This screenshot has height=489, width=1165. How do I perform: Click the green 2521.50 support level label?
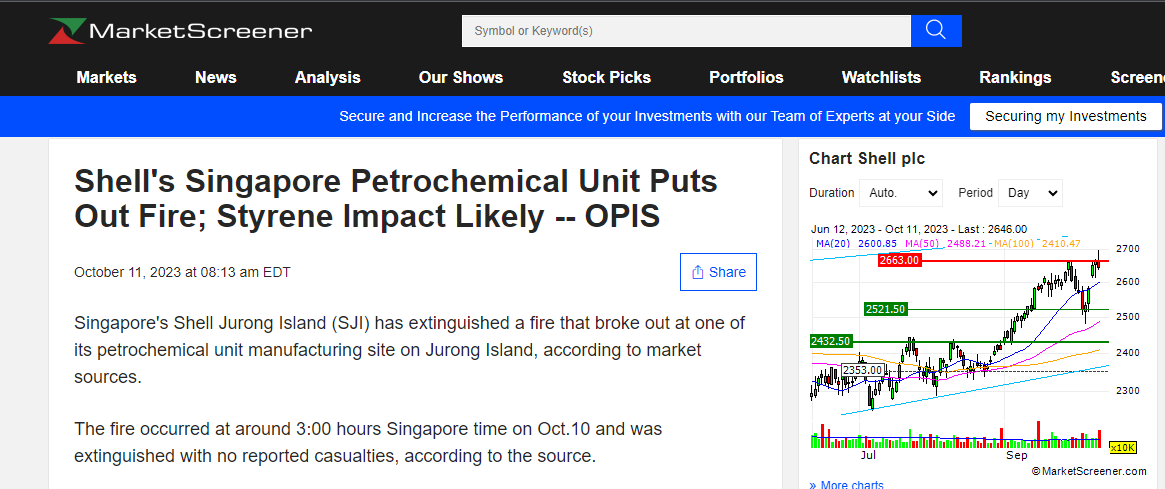click(885, 309)
